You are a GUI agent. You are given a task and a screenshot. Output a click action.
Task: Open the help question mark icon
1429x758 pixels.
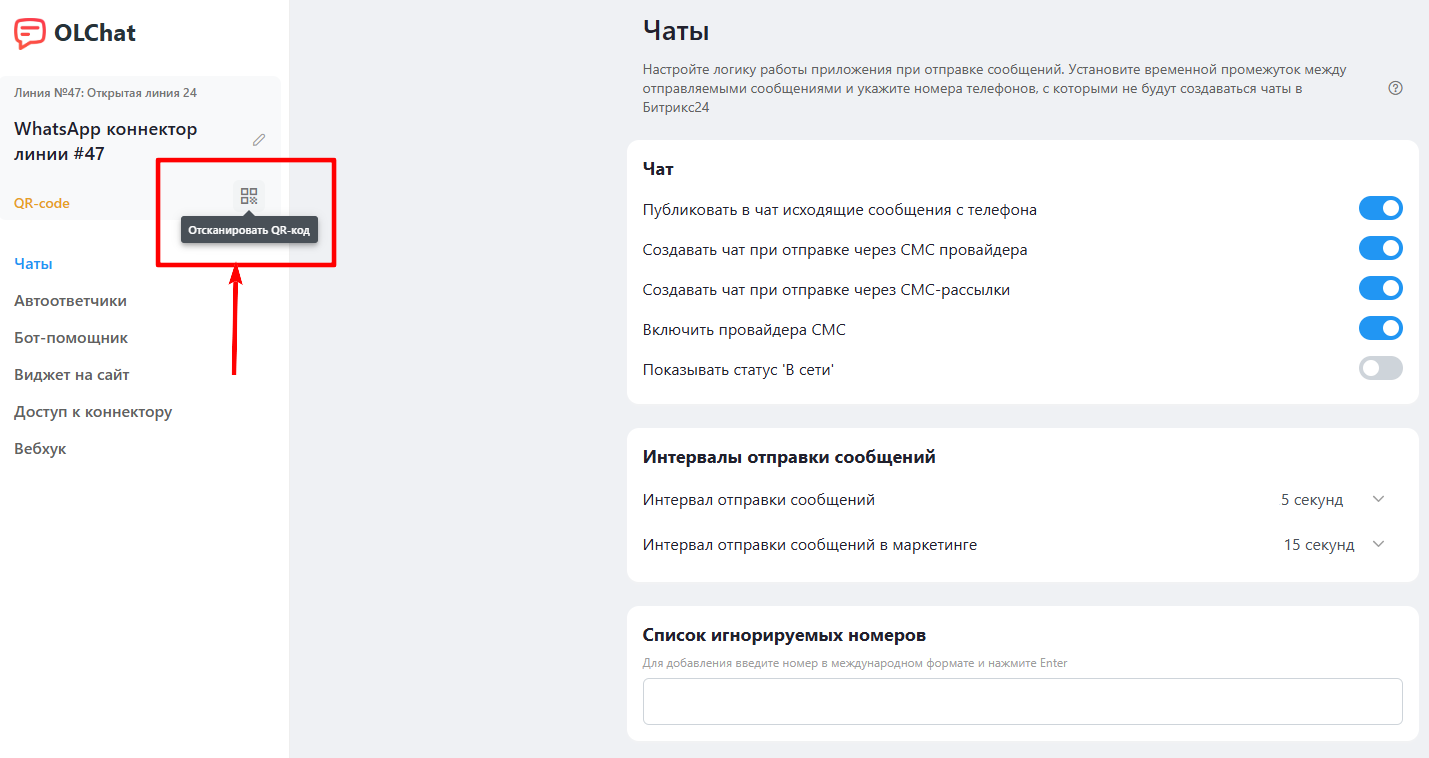tap(1395, 88)
